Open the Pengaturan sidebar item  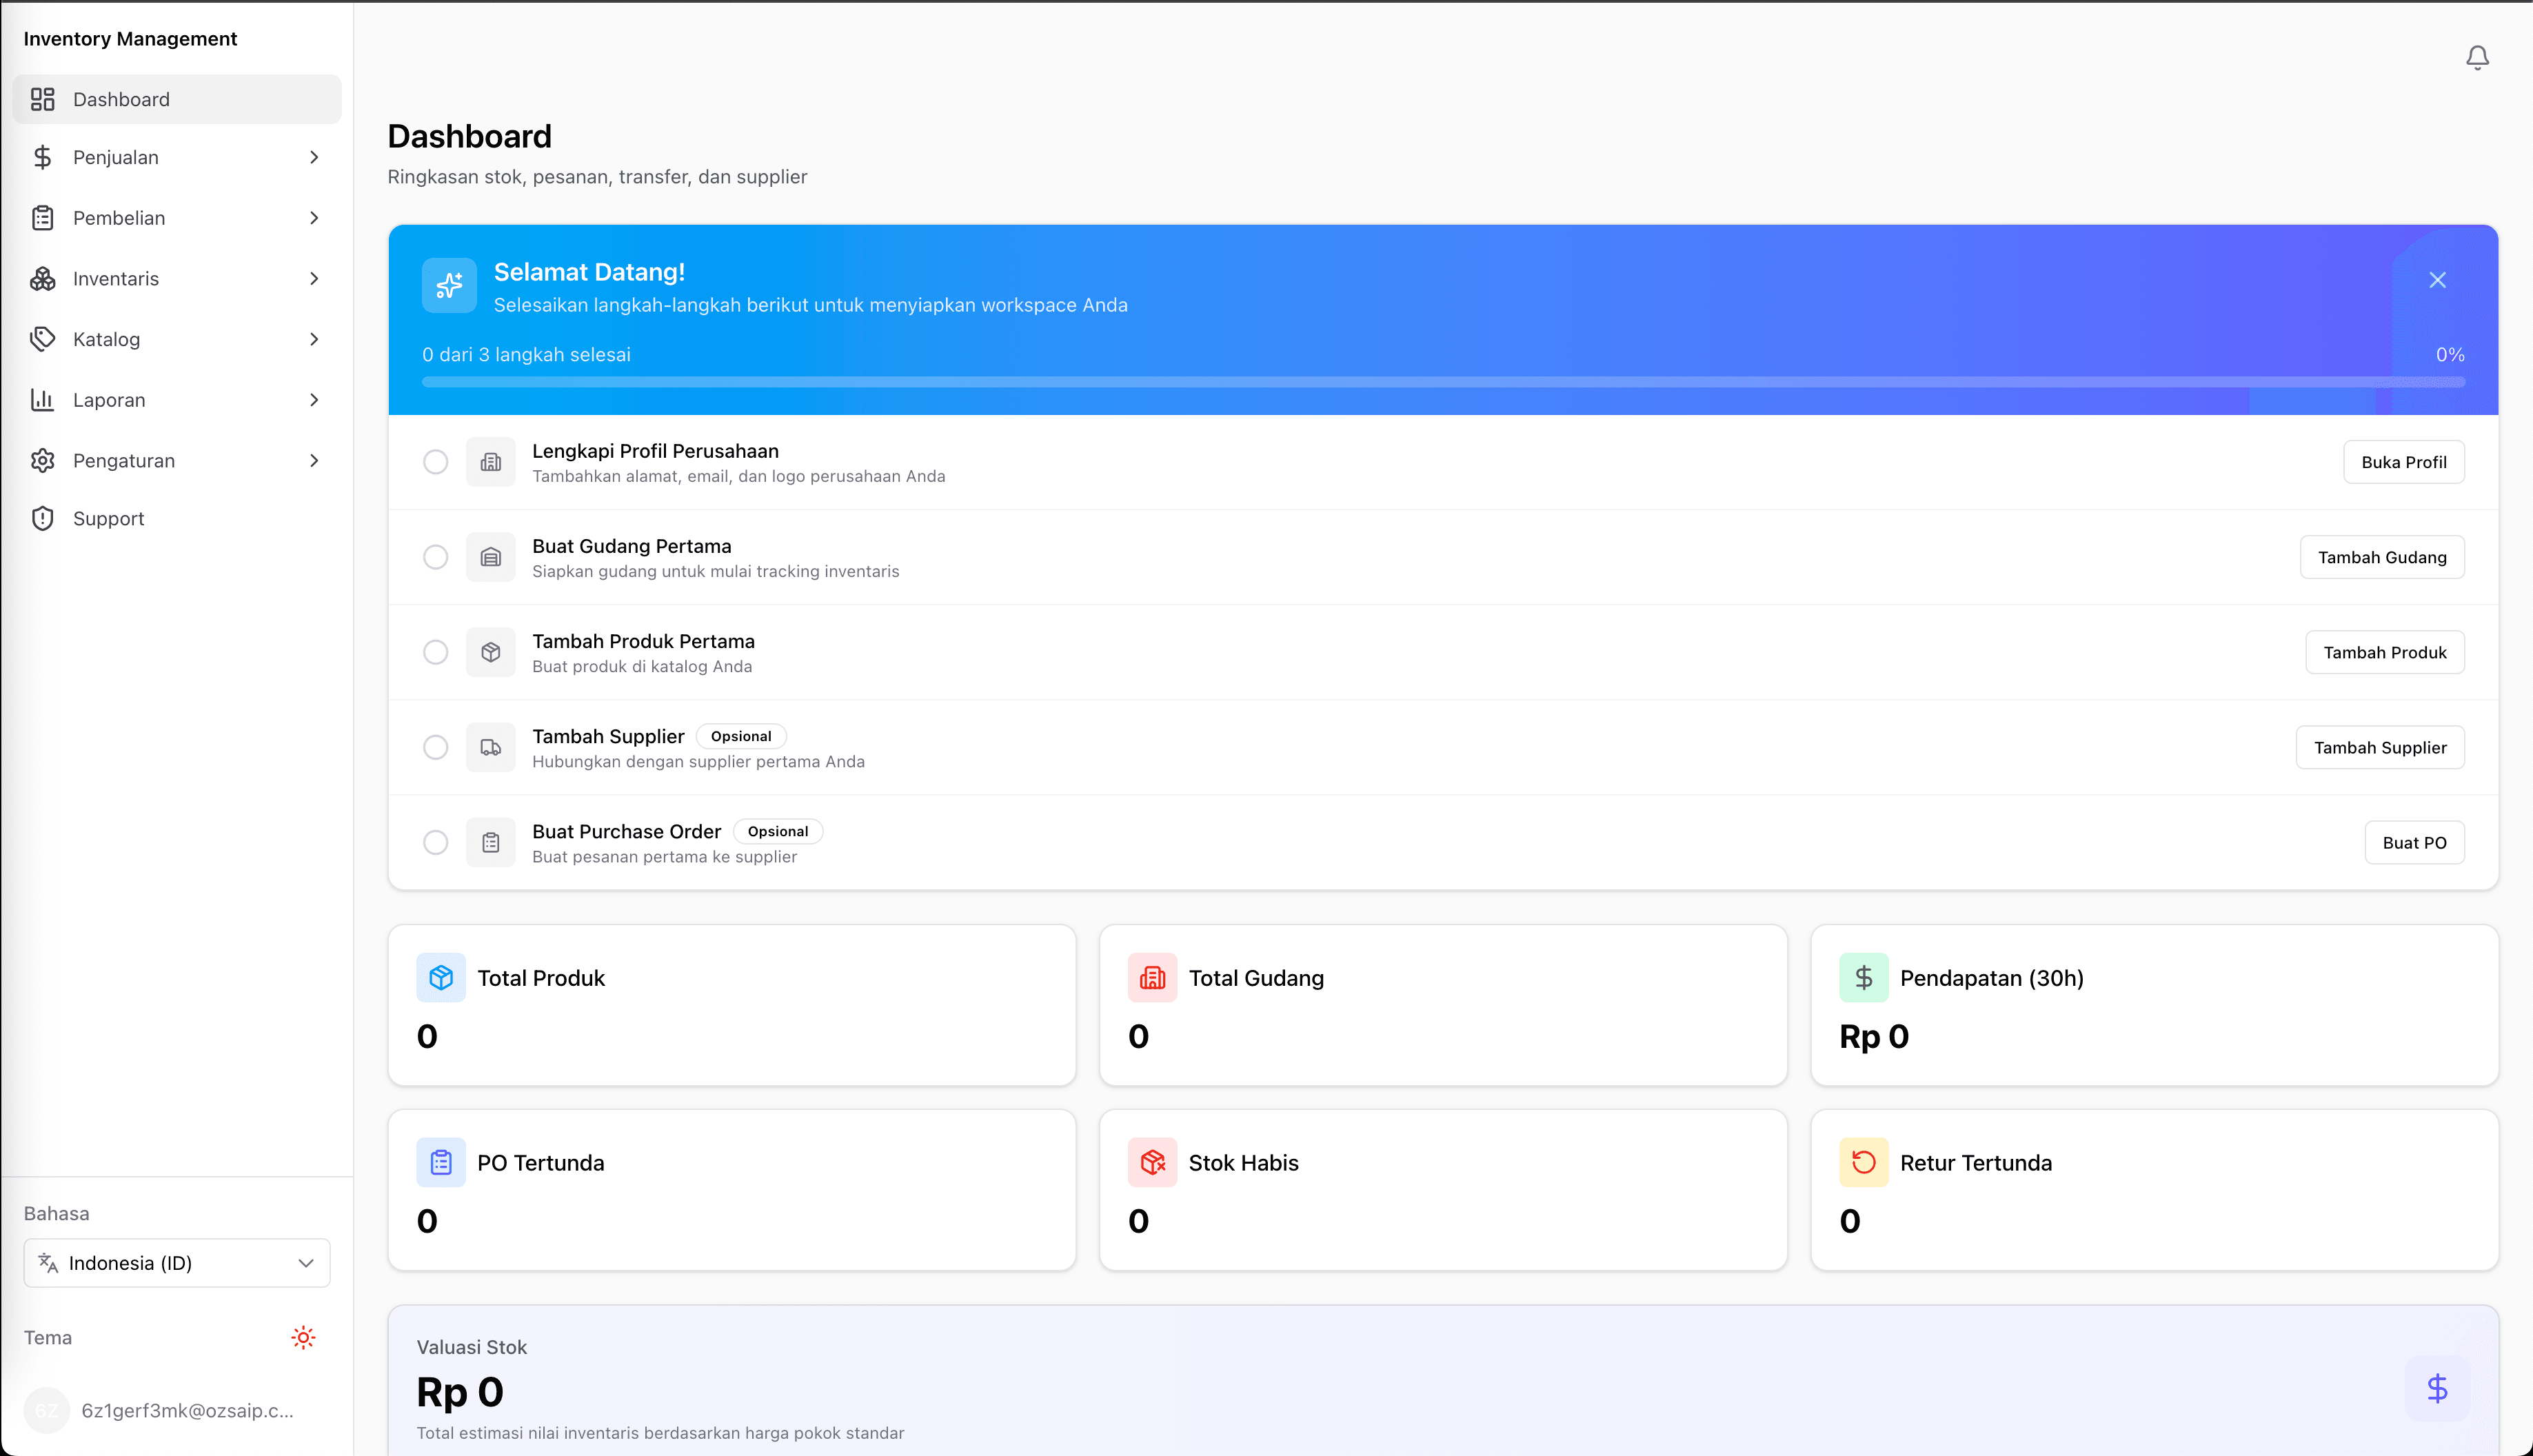[x=177, y=461]
